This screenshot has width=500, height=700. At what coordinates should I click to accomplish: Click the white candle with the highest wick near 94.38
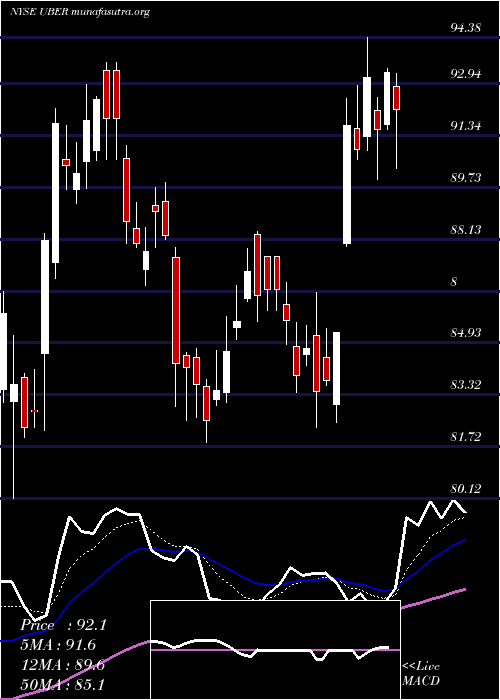click(x=367, y=107)
